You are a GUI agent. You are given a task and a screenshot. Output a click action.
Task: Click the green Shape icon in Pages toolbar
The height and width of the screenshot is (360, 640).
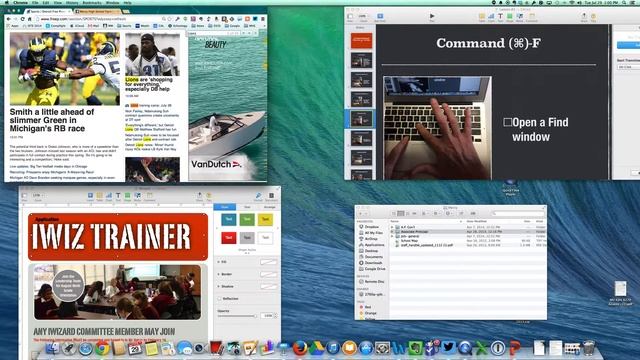[127, 196]
